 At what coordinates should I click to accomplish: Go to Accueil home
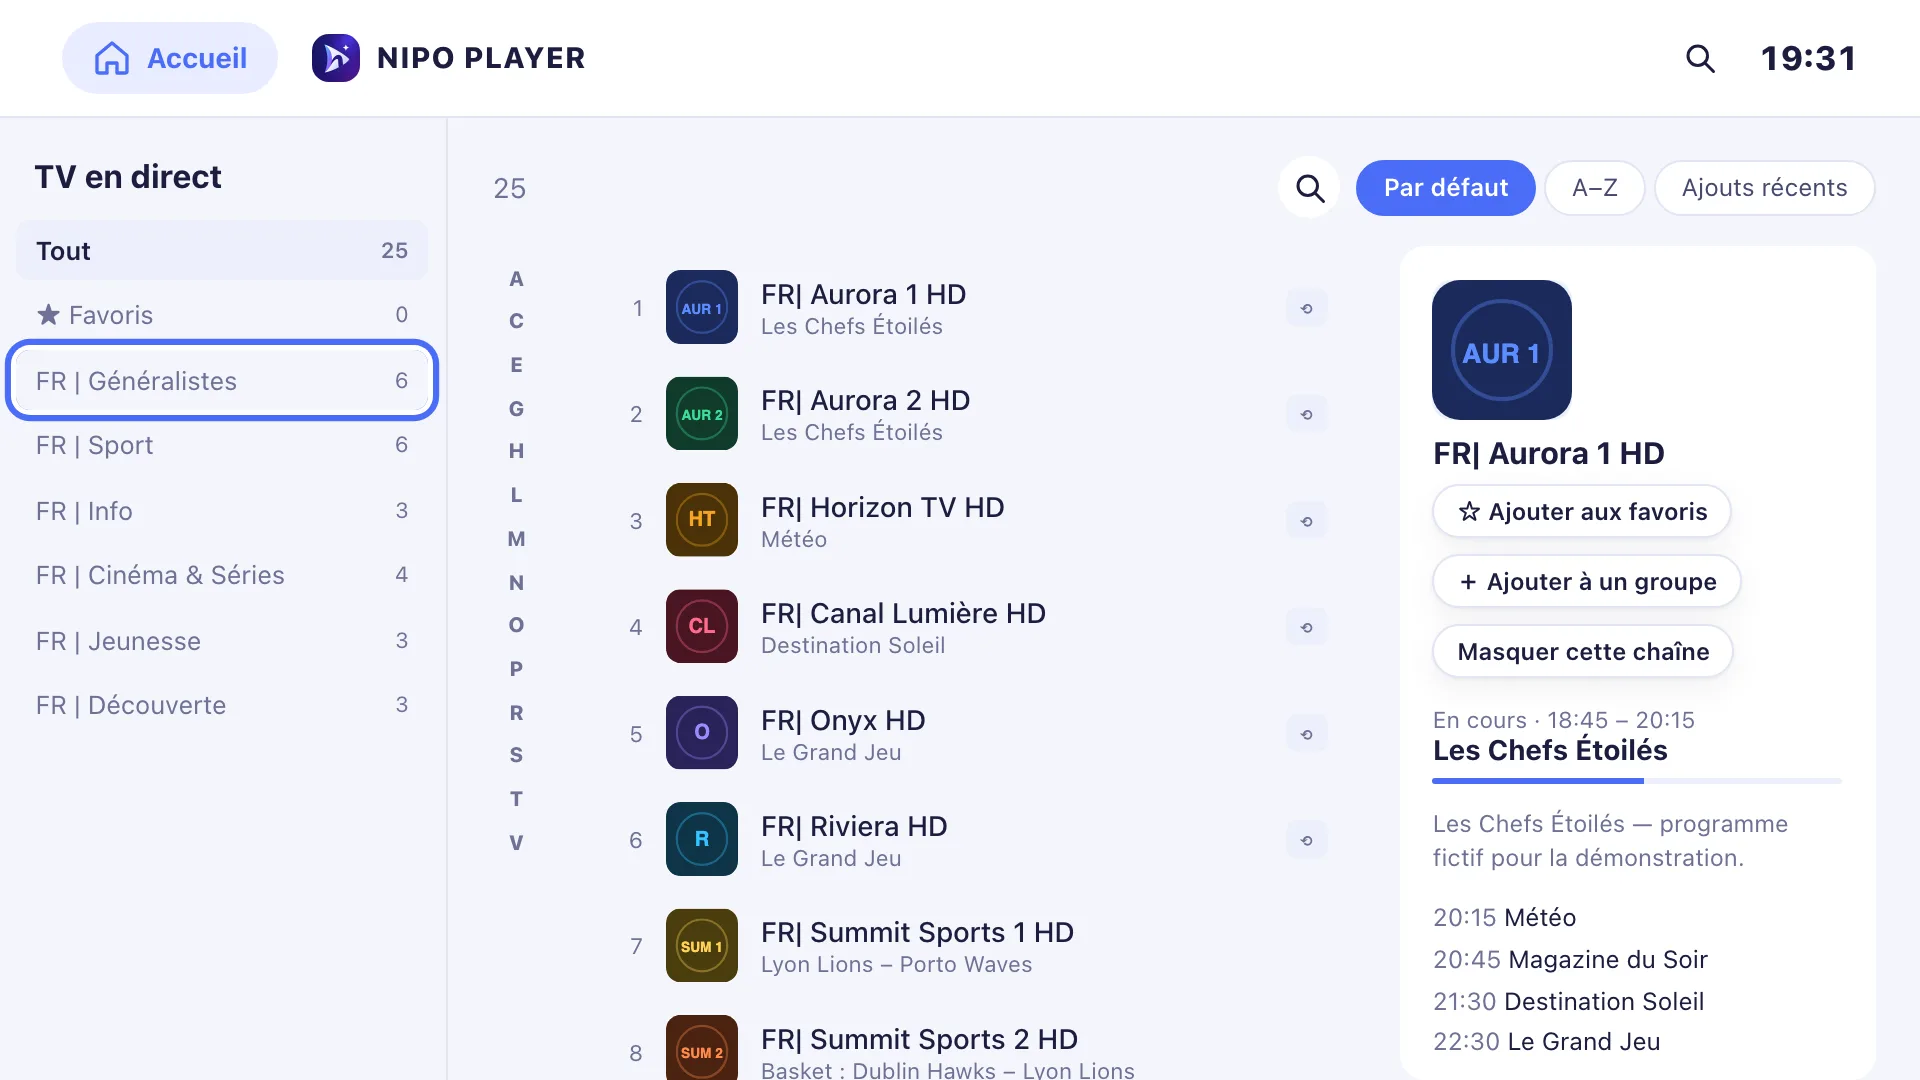(x=170, y=58)
